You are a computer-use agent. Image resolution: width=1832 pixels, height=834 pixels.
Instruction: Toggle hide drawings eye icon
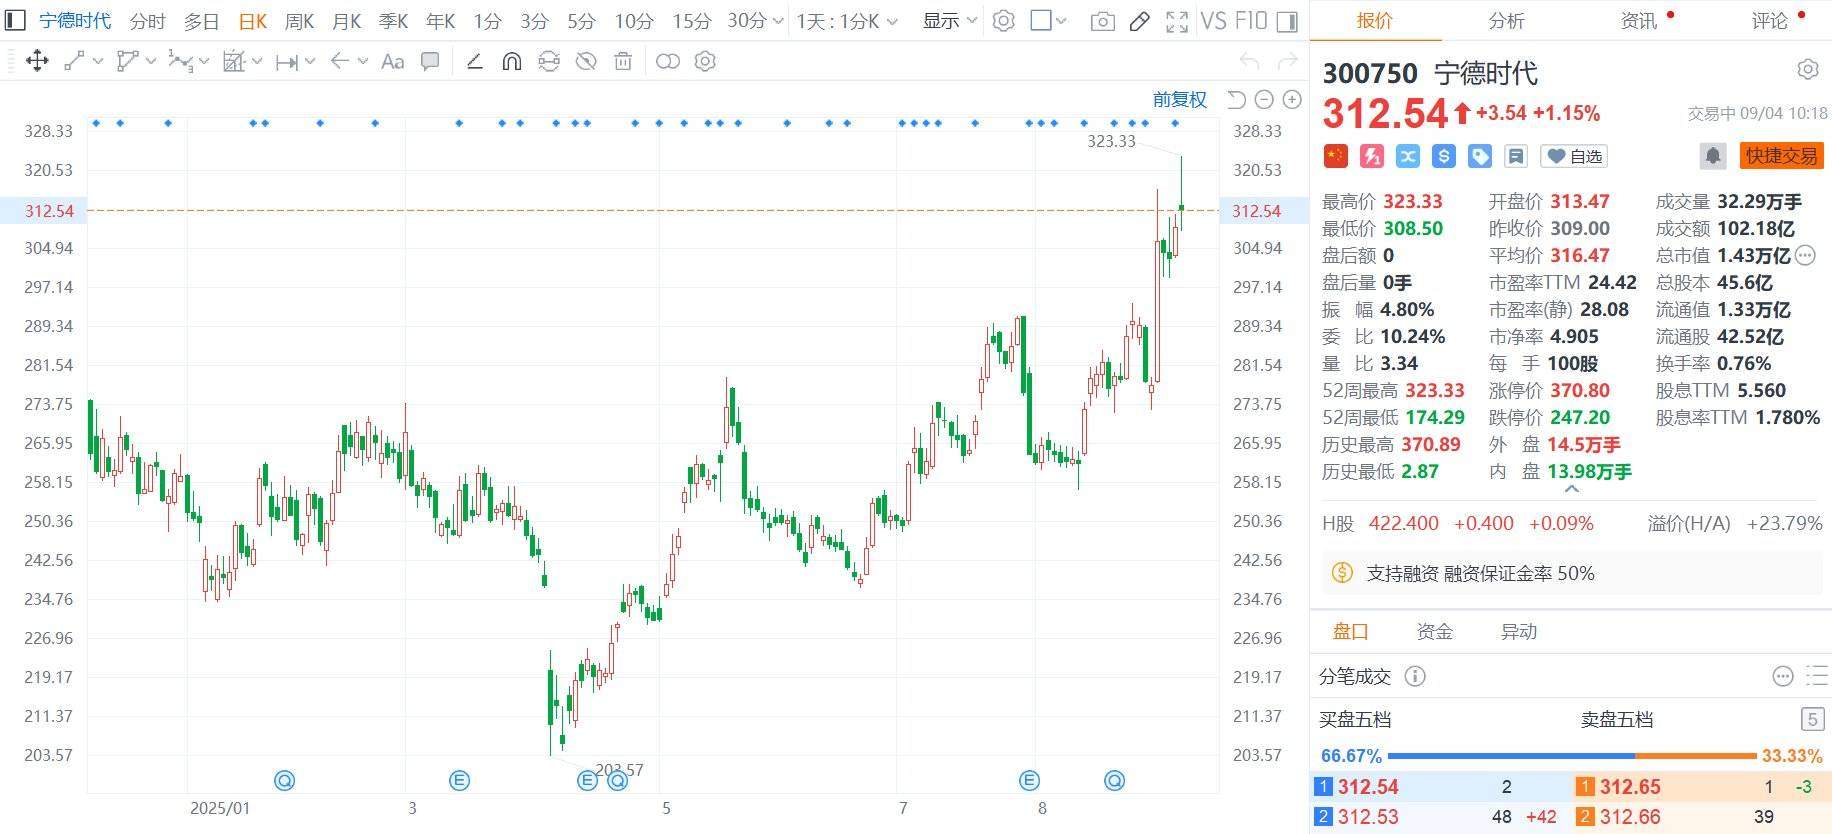[x=586, y=62]
